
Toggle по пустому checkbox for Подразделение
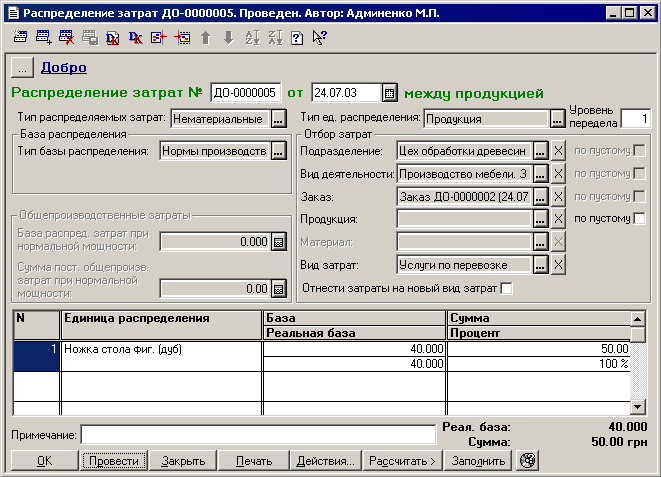point(639,150)
